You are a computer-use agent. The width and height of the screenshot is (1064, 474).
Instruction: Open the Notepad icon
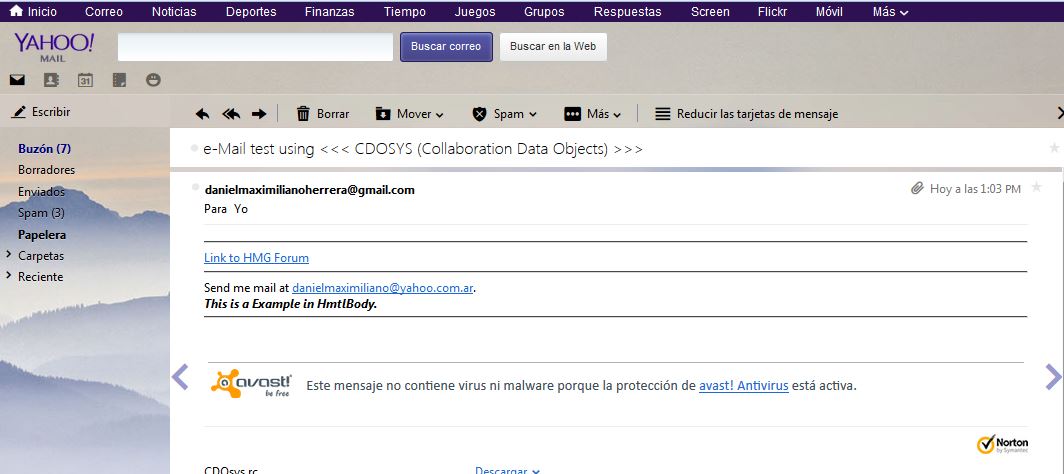point(119,80)
